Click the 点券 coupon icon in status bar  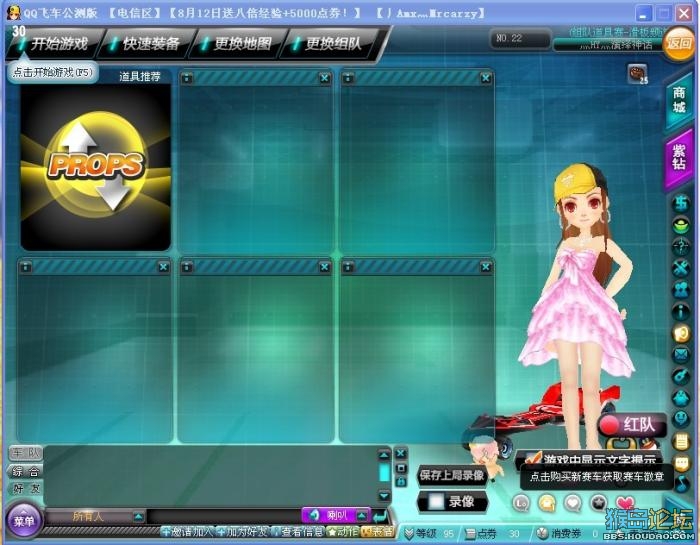(x=470, y=533)
